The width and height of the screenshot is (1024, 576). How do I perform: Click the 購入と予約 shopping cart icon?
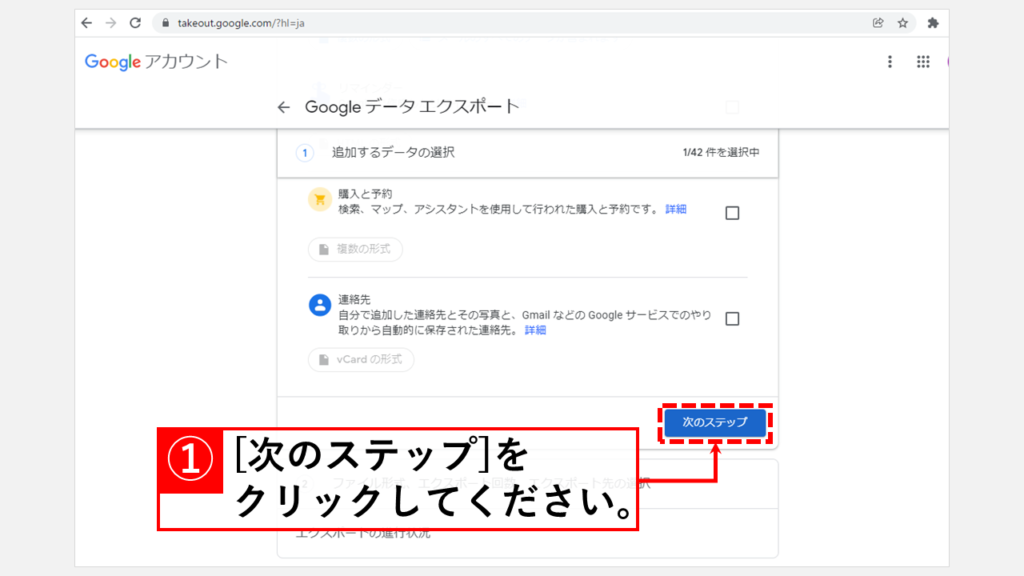[319, 199]
